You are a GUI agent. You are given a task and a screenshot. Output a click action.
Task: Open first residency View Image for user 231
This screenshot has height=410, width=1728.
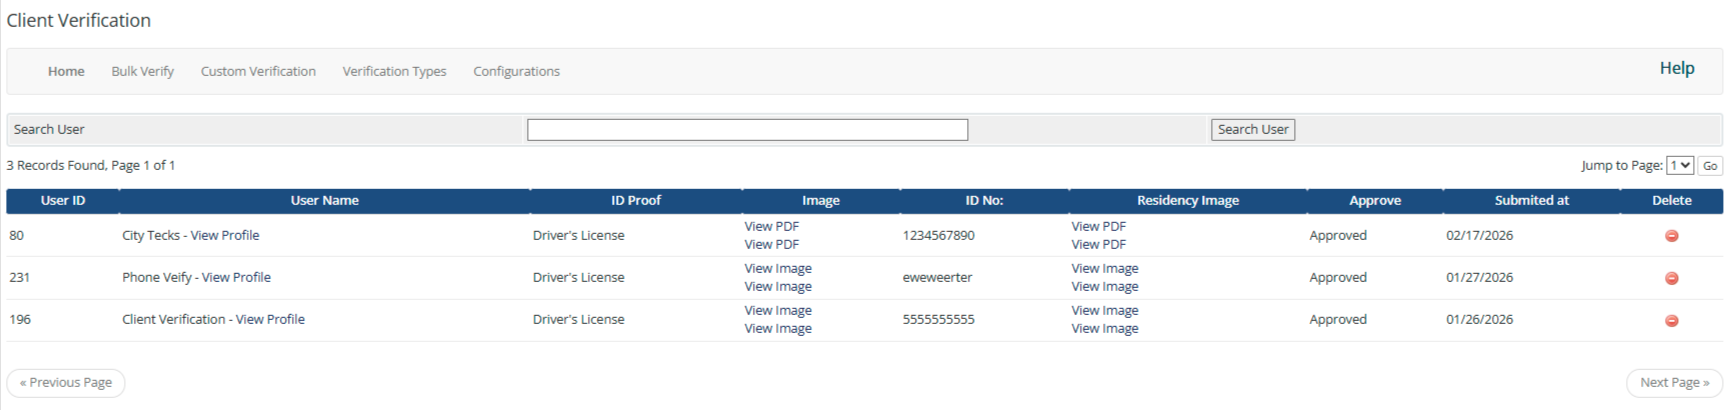[1104, 269]
